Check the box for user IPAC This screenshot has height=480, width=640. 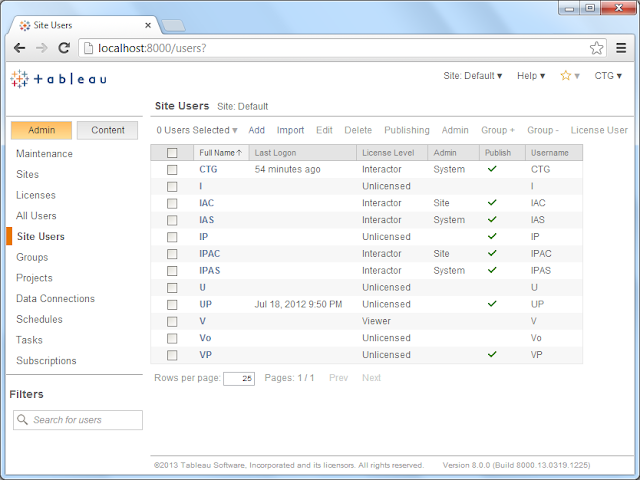coord(172,254)
